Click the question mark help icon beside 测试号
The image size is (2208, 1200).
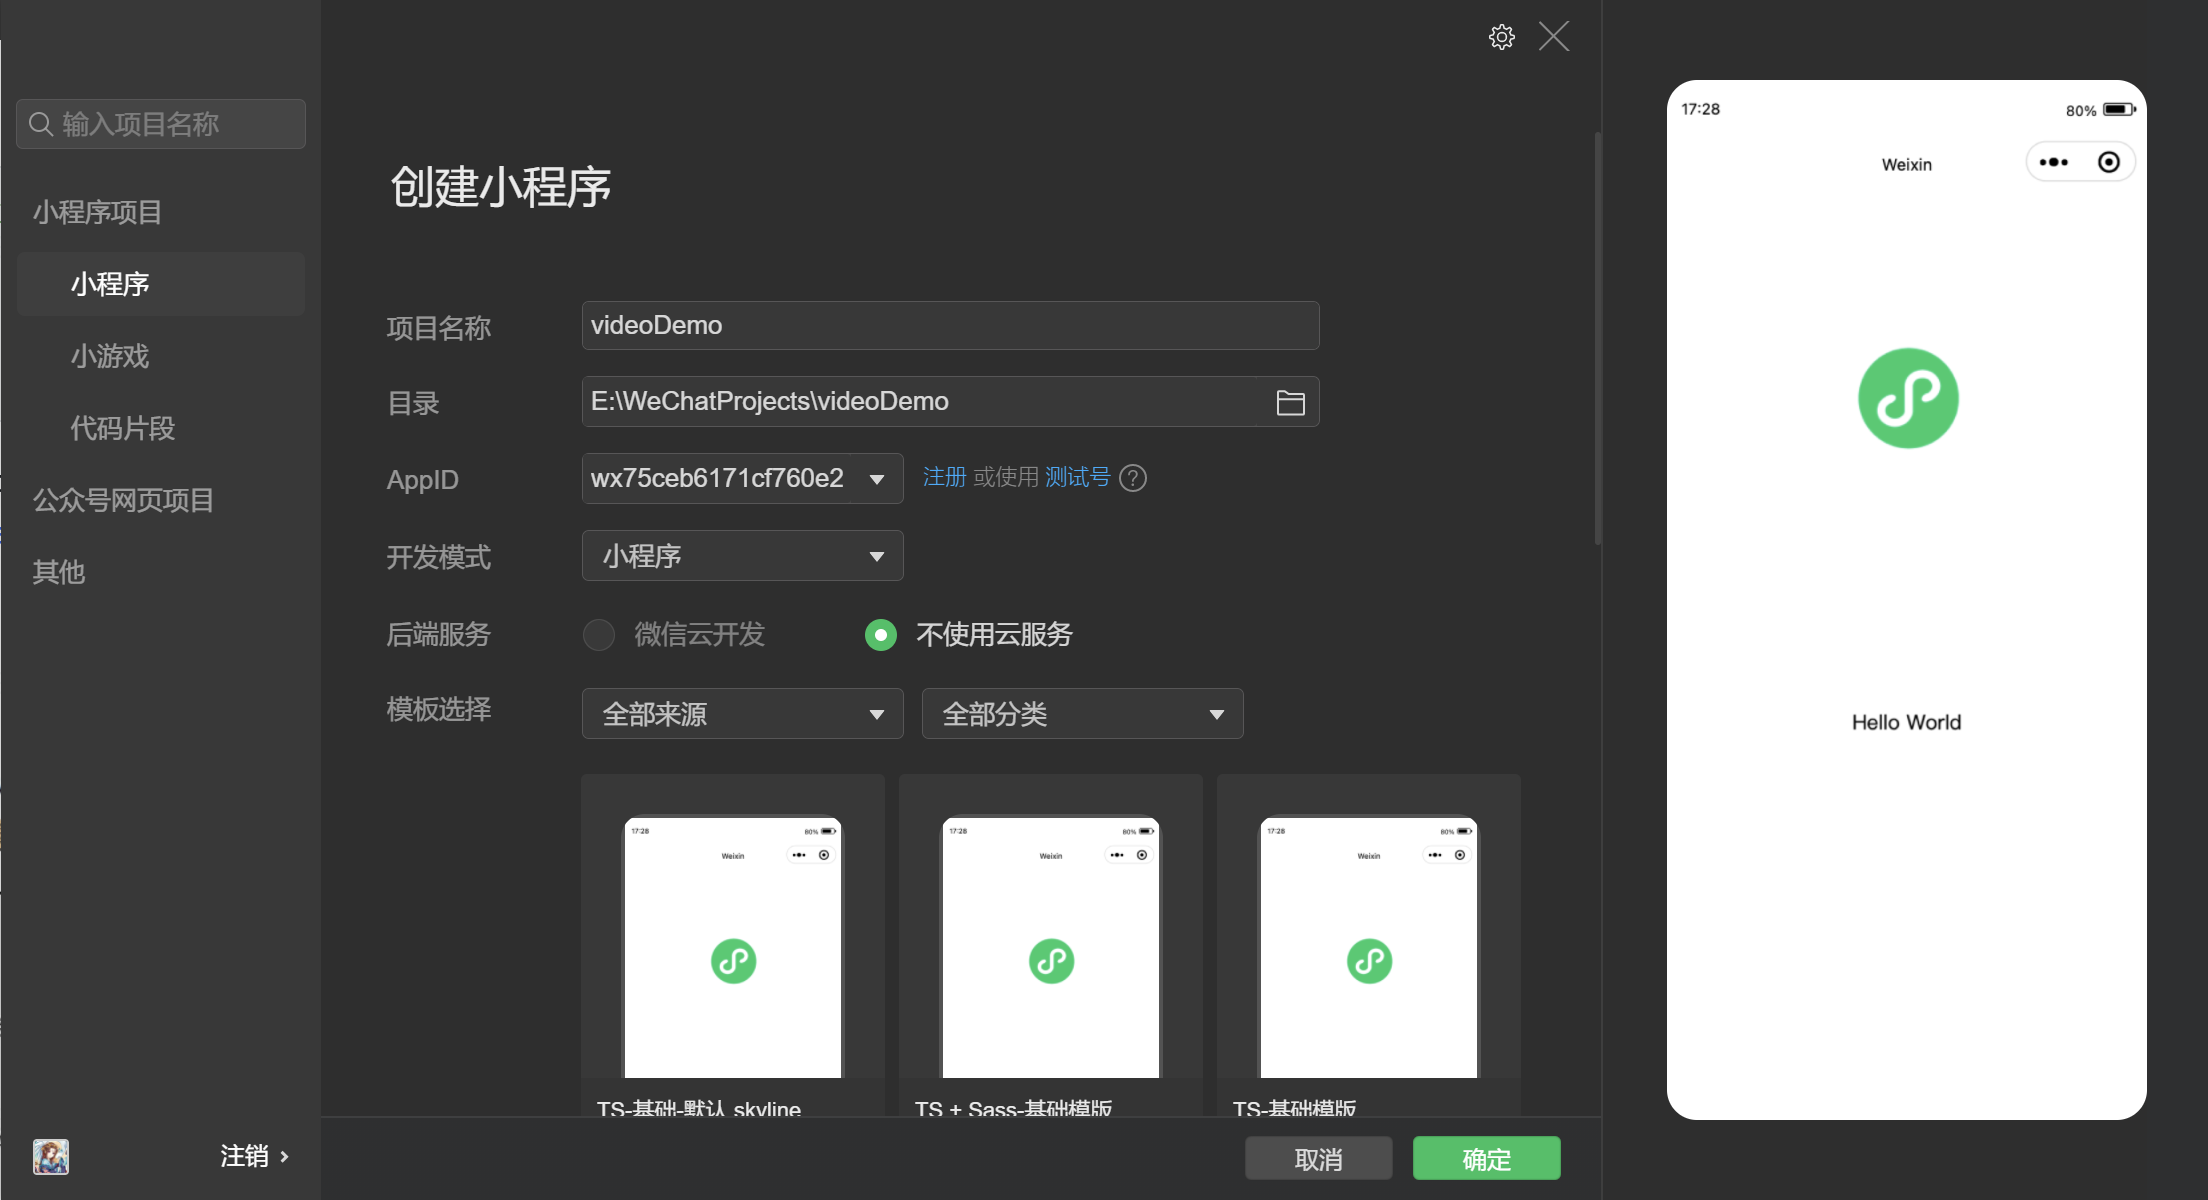(1133, 478)
